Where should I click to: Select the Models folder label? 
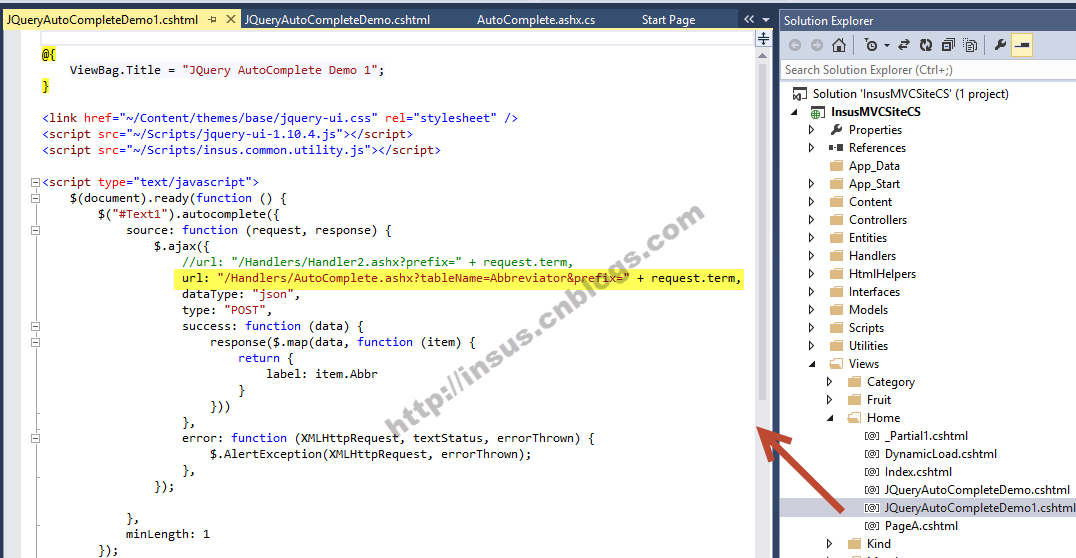pos(868,310)
